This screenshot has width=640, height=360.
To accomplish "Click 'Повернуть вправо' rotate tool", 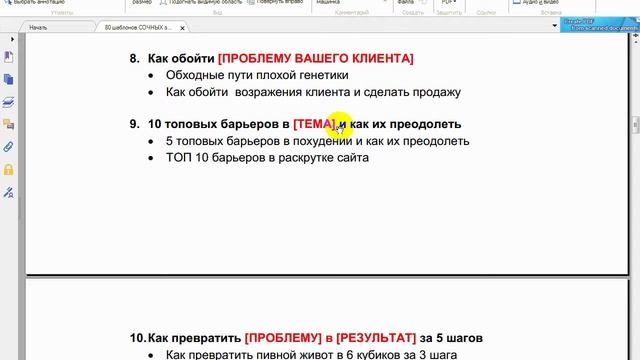I will (276, 2).
